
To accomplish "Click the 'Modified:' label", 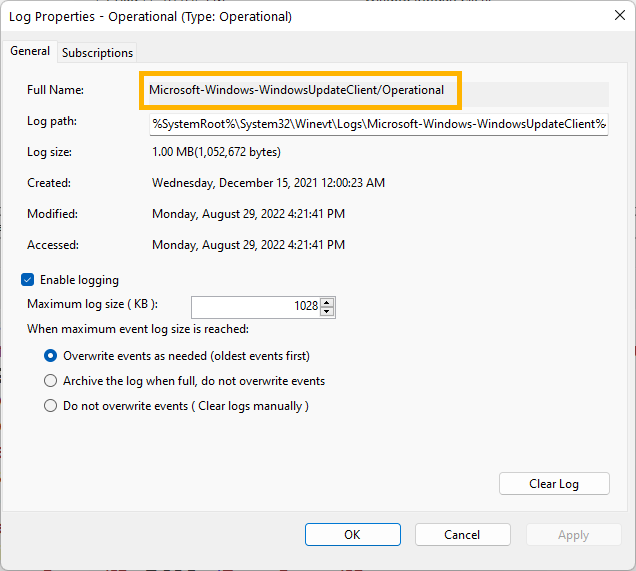I will tap(52, 214).
